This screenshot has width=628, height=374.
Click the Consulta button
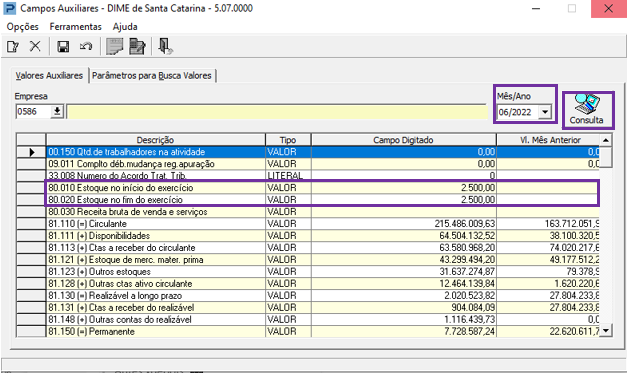[588, 110]
